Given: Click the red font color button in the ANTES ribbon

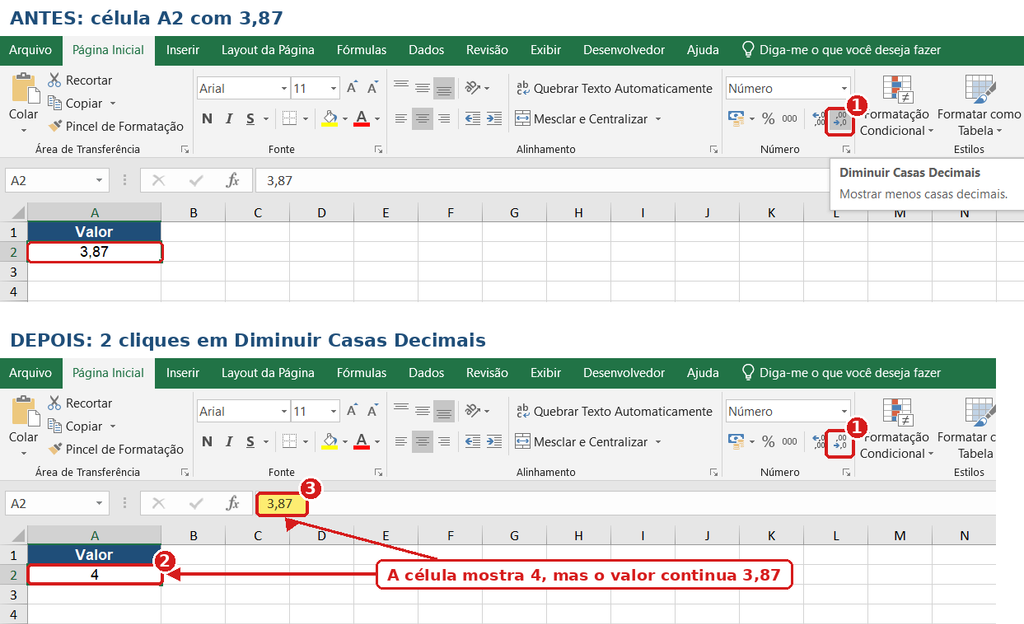Looking at the screenshot, I should (361, 119).
